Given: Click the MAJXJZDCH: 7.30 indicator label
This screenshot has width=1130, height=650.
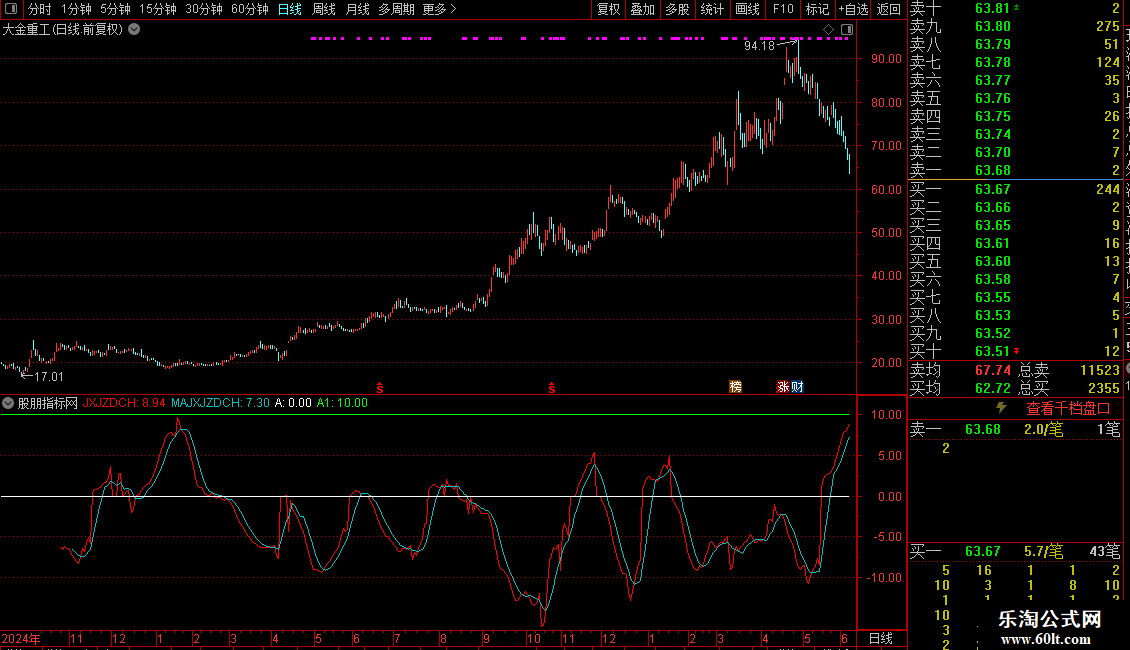Looking at the screenshot, I should (x=220, y=403).
